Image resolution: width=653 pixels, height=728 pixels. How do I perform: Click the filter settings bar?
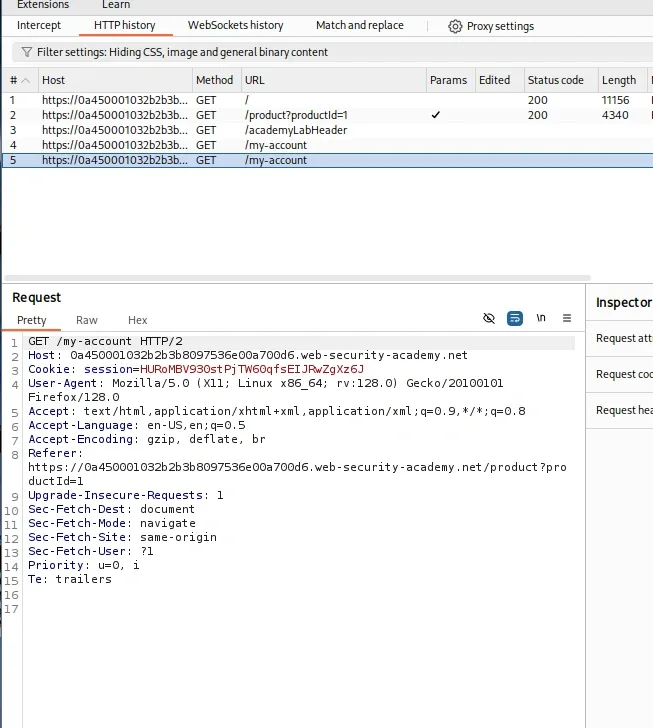coord(332,52)
